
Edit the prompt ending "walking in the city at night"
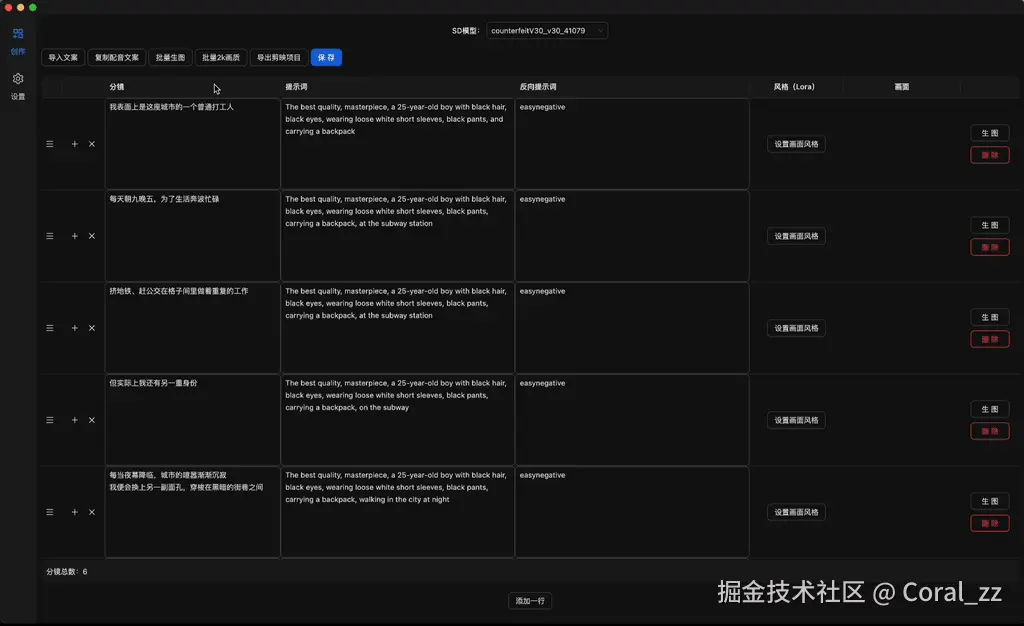pyautogui.click(x=398, y=512)
